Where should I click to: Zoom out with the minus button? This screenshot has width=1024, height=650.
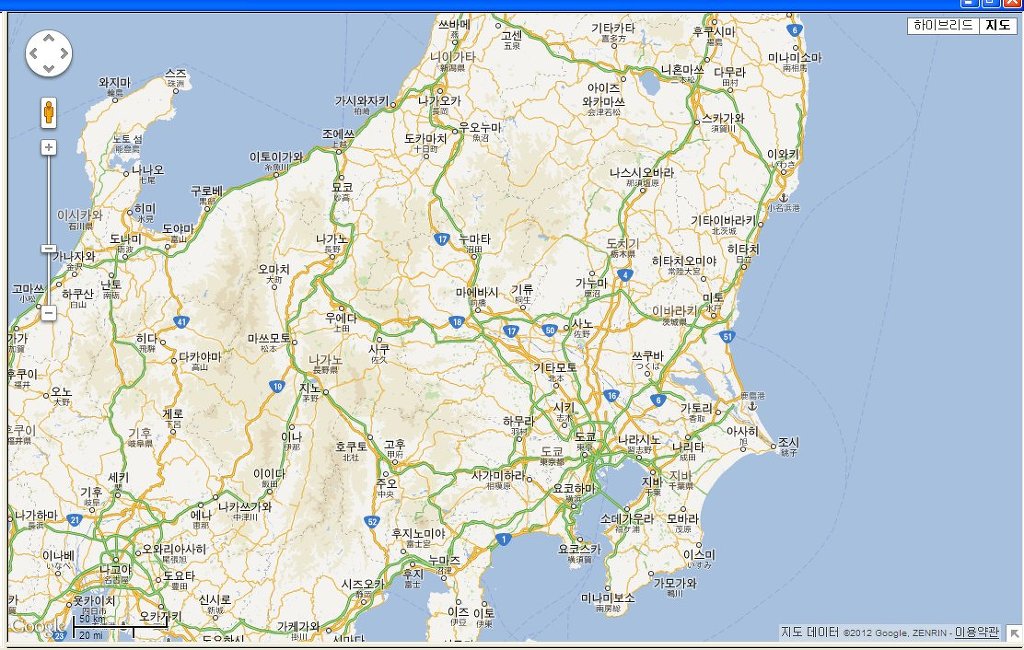(48, 313)
